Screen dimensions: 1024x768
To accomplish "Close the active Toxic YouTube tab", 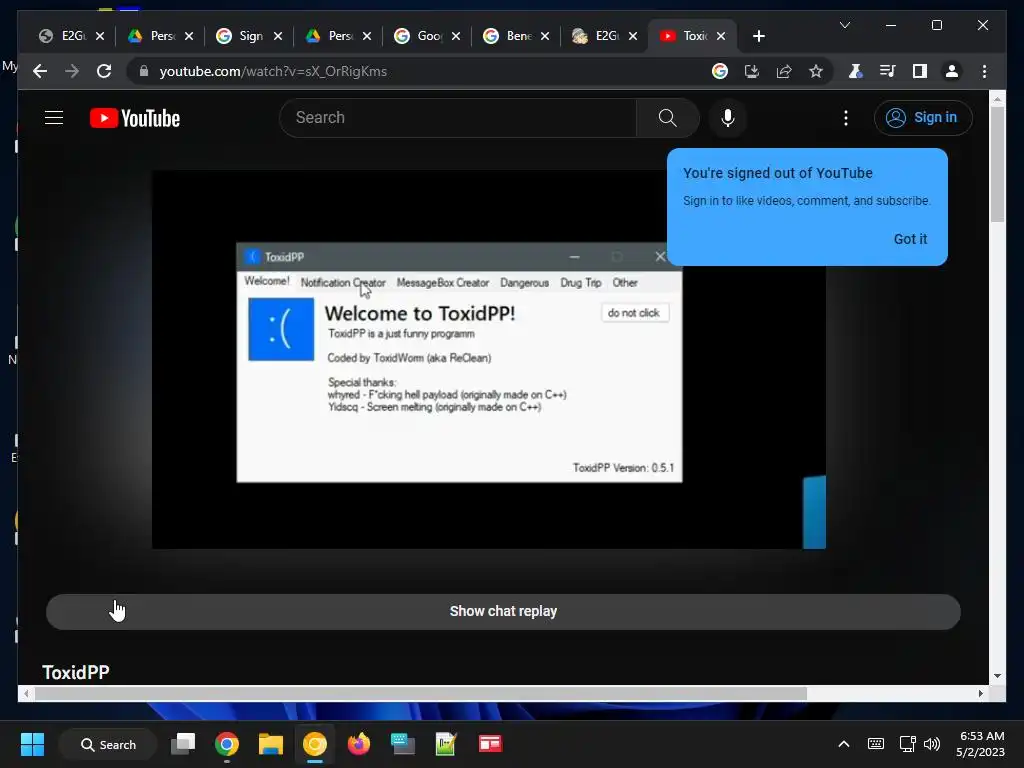I will tap(720, 36).
